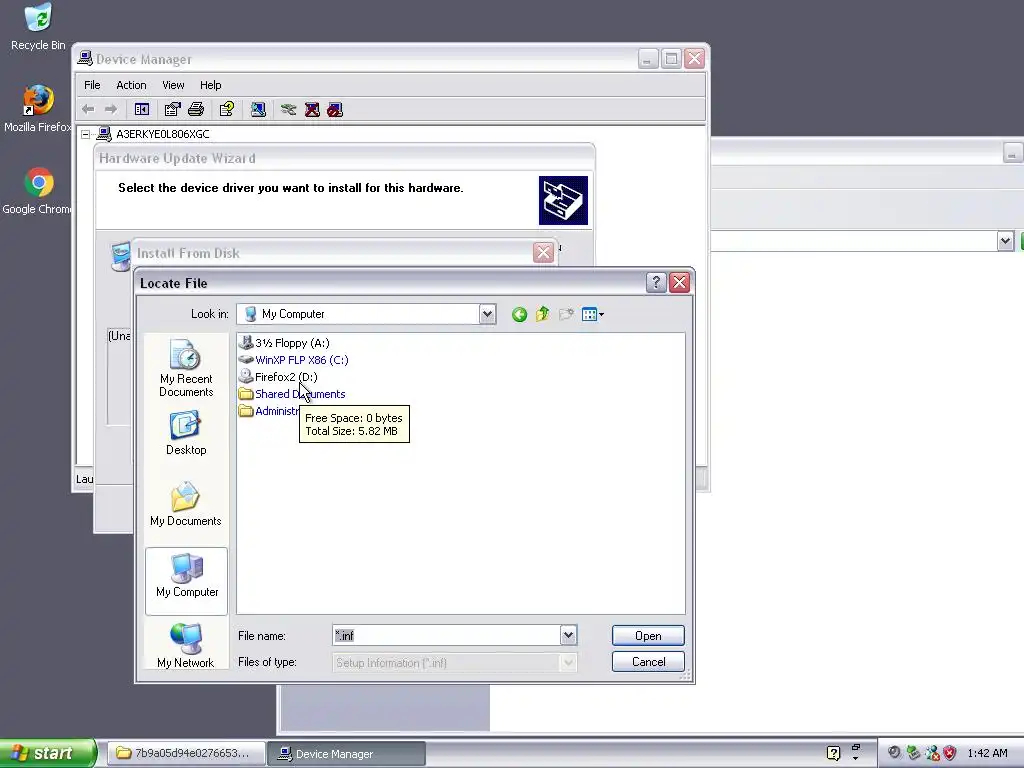Go up one folder level
The image size is (1024, 768).
pos(543,315)
